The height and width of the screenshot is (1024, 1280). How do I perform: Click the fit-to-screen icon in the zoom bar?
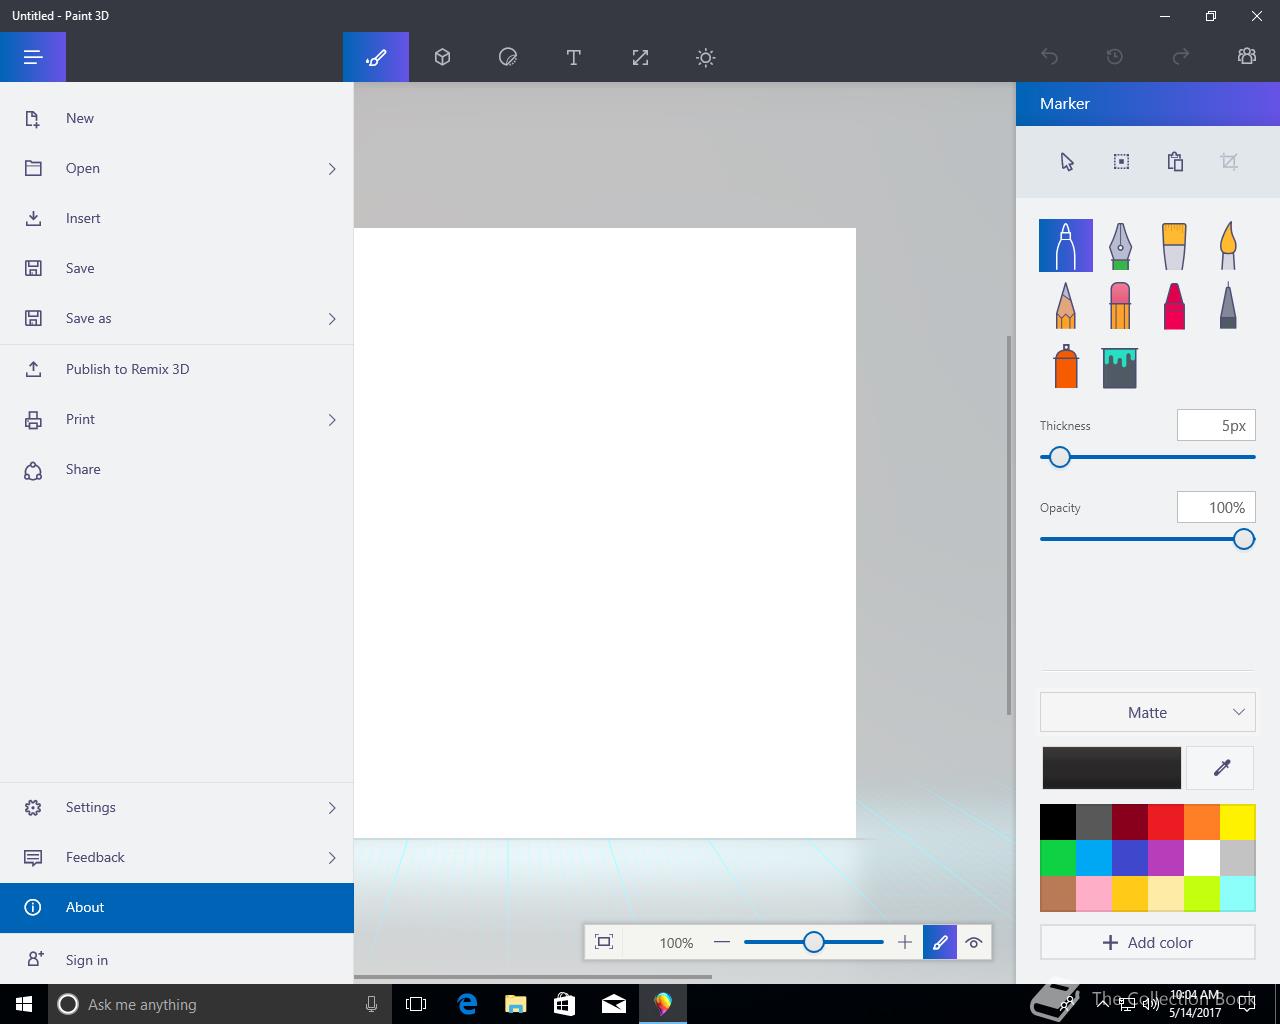click(604, 942)
